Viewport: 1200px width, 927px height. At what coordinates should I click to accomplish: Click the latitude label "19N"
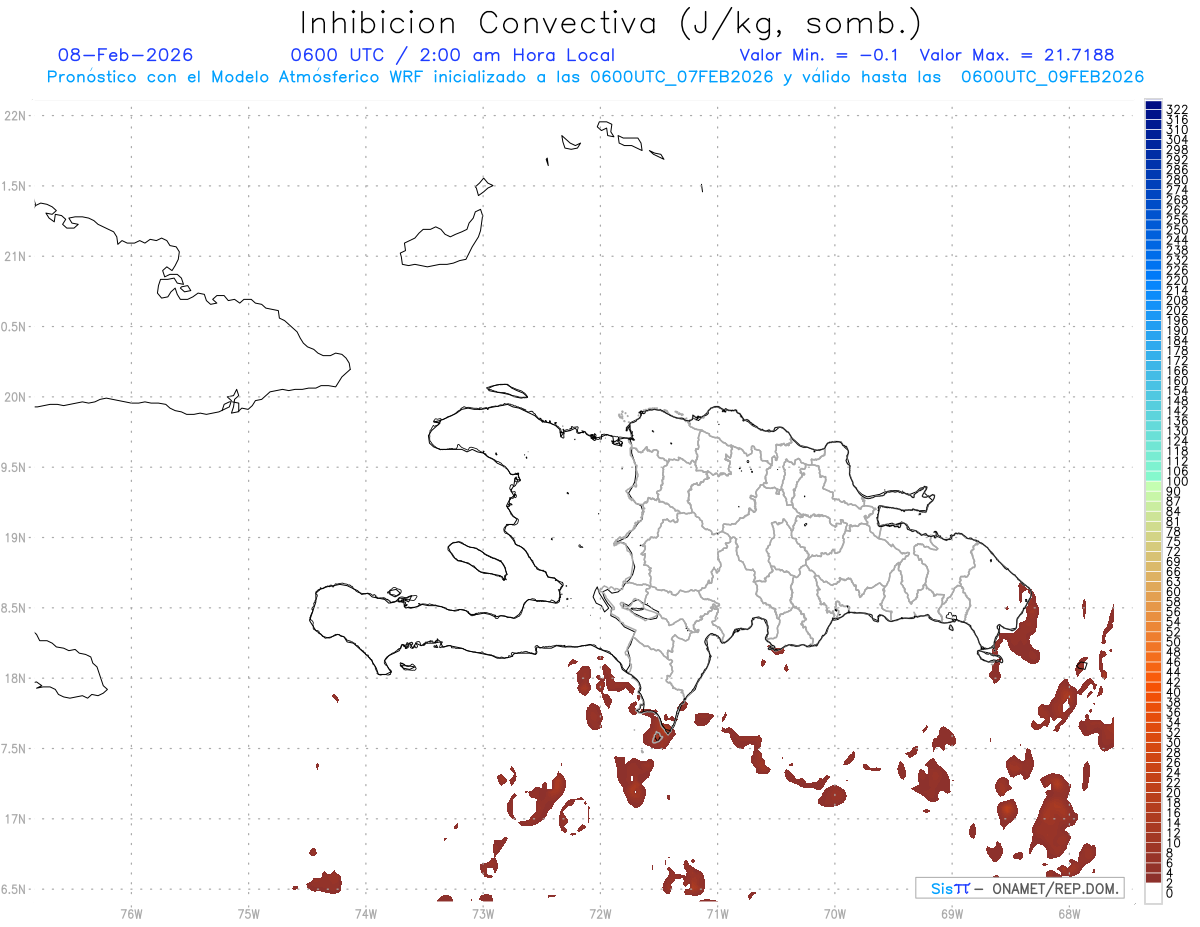pos(14,537)
